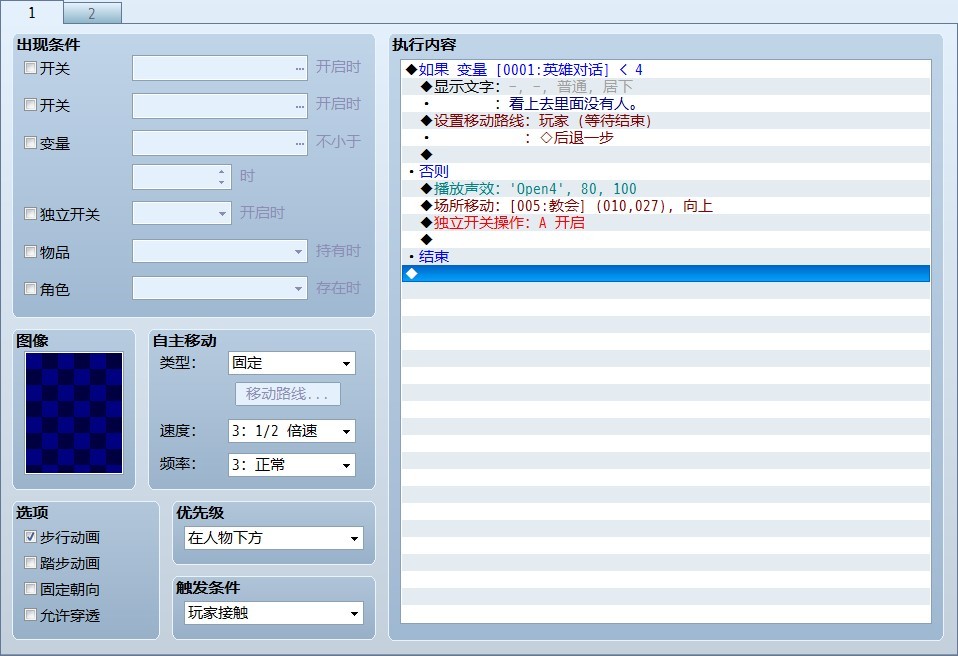The height and width of the screenshot is (656, 958).
Task: Enable the 物品 condition checkbox
Action: [30, 252]
